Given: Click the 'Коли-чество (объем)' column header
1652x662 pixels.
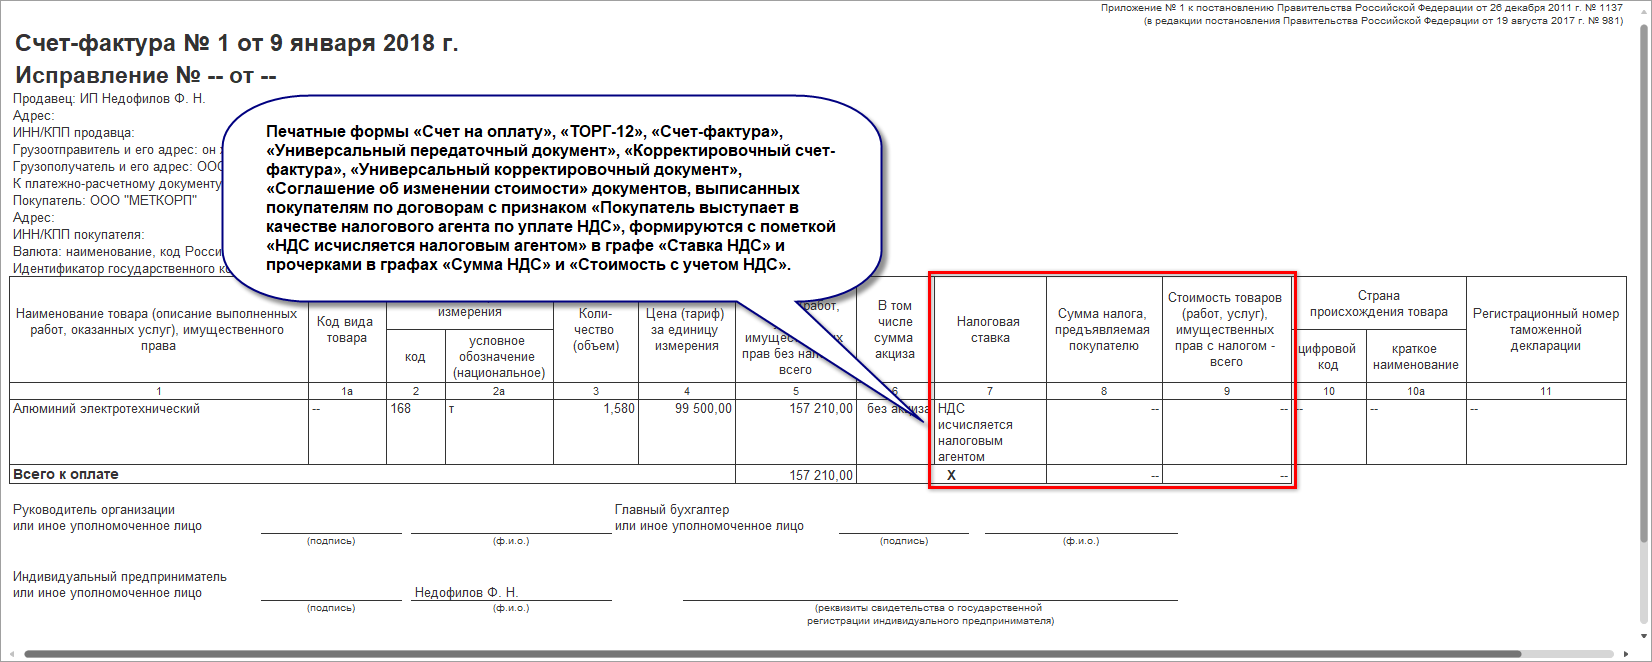Looking at the screenshot, I should [595, 329].
